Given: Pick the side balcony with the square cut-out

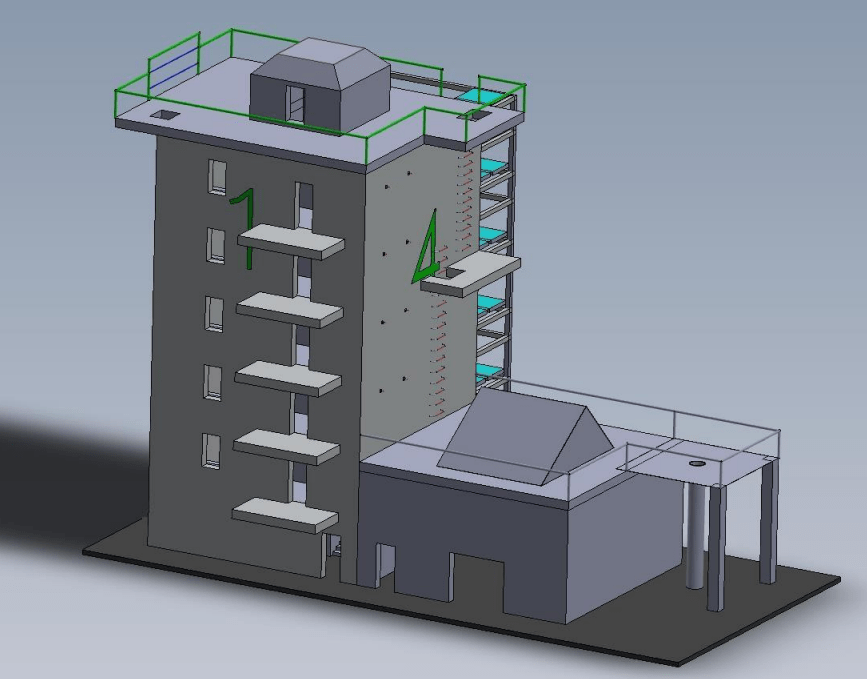Looking at the screenshot, I should click(470, 274).
